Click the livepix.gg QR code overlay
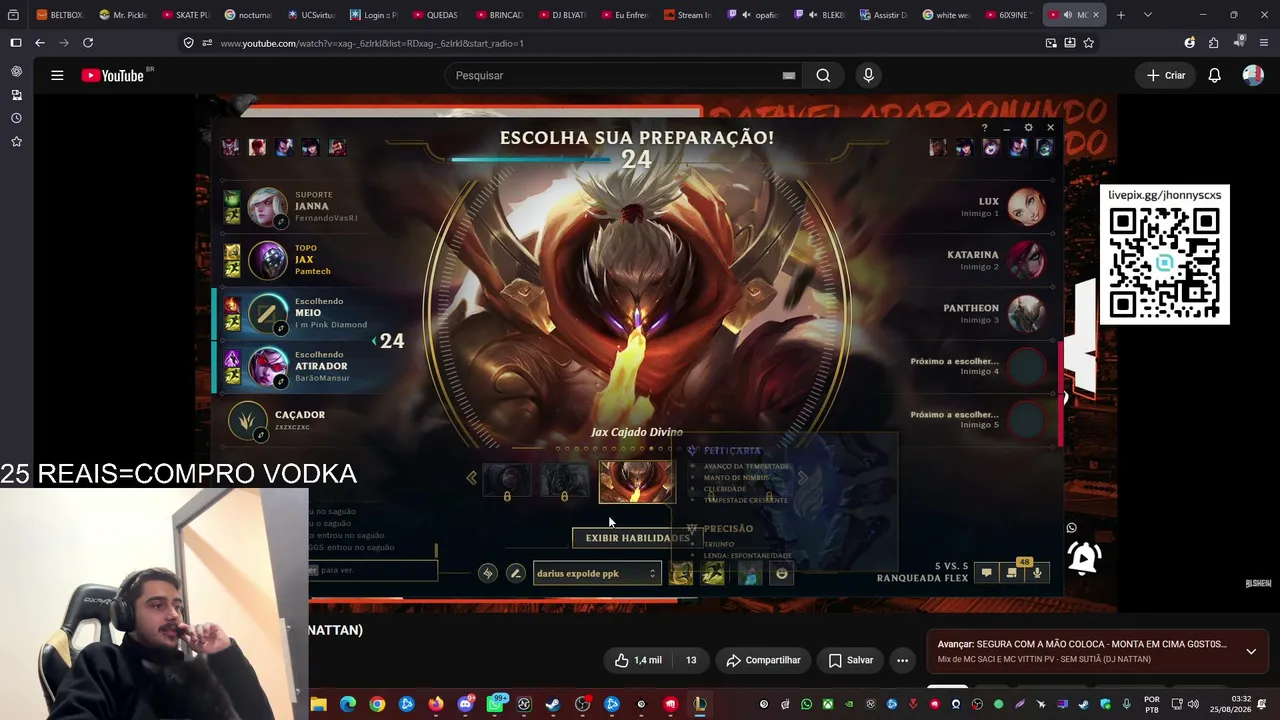1280x720 pixels. pyautogui.click(x=1165, y=255)
